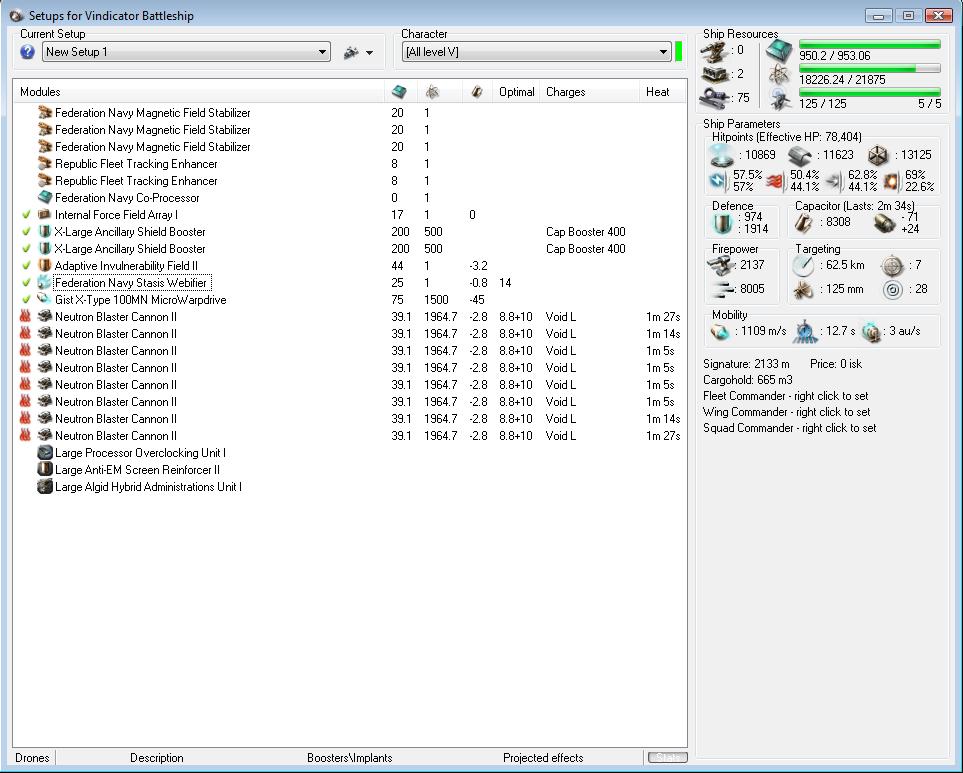Sort by the powergrid column header icon

[432, 92]
